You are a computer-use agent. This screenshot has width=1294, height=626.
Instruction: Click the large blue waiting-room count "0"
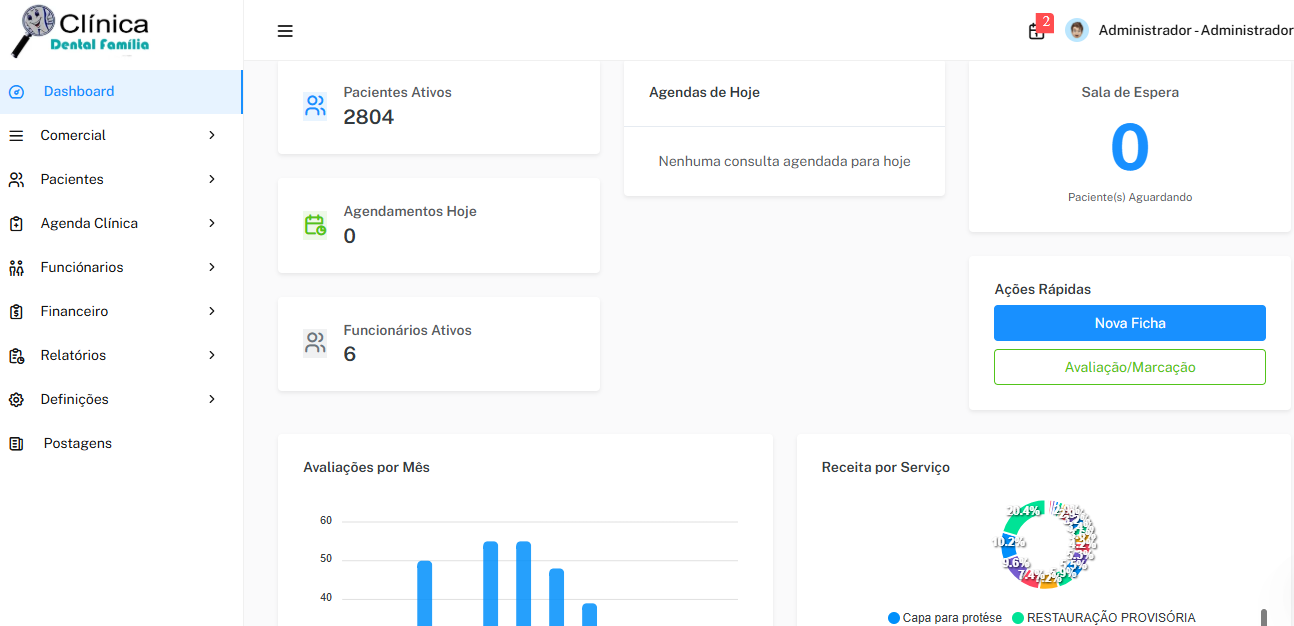pyautogui.click(x=1130, y=148)
